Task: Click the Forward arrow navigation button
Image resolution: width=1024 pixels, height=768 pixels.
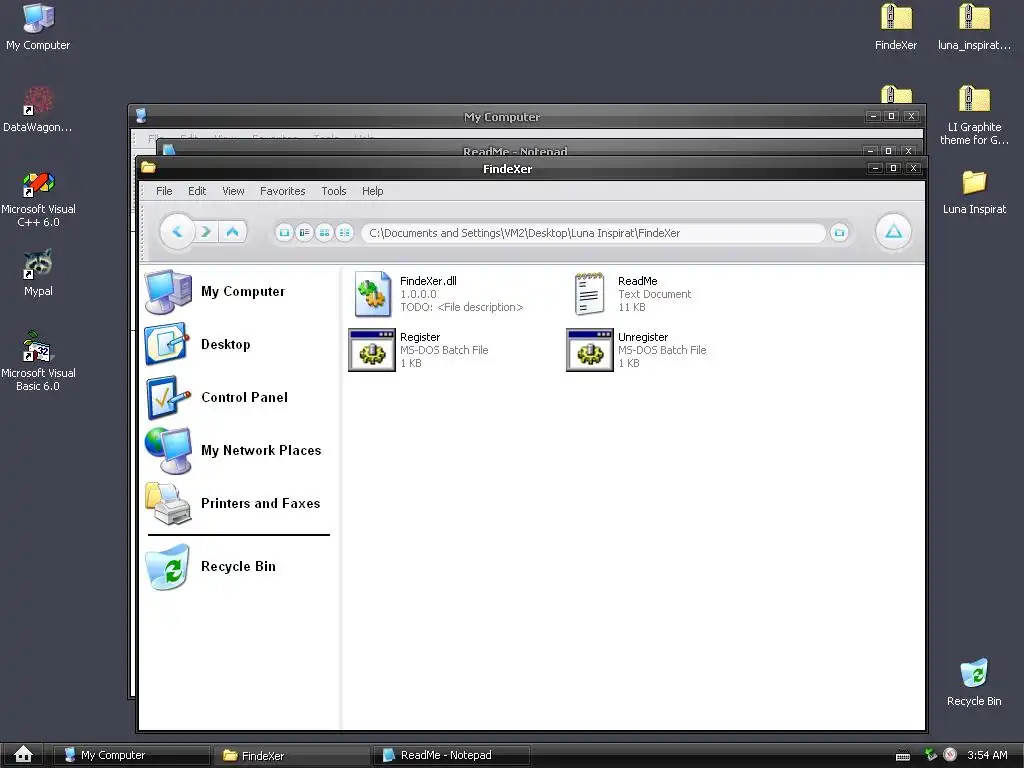Action: pos(206,232)
